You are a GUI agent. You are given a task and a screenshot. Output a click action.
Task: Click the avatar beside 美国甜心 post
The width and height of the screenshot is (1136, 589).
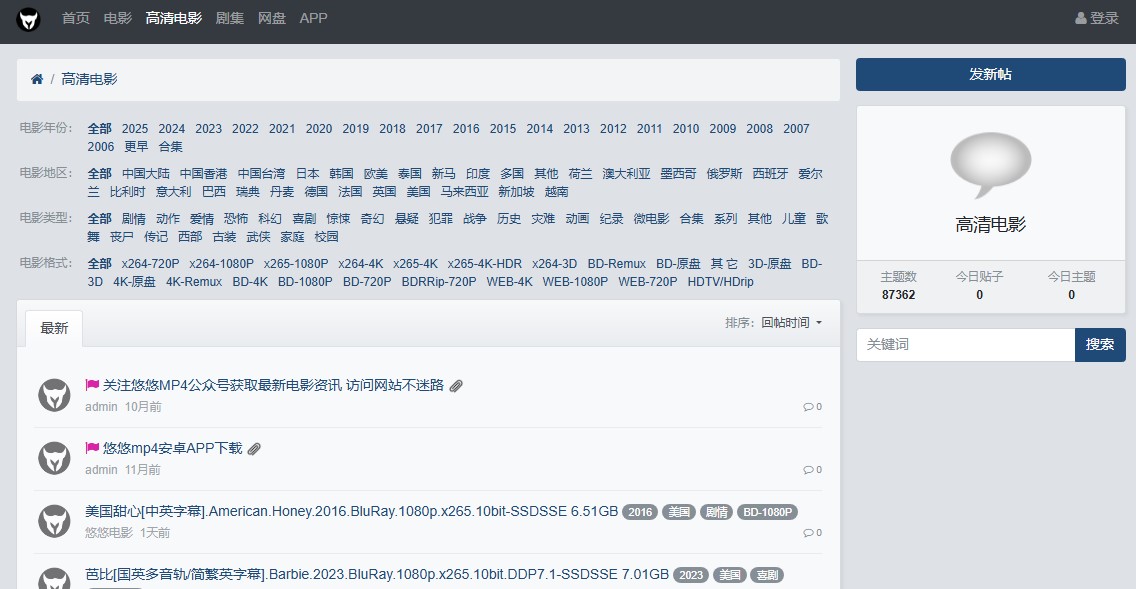pyautogui.click(x=54, y=521)
